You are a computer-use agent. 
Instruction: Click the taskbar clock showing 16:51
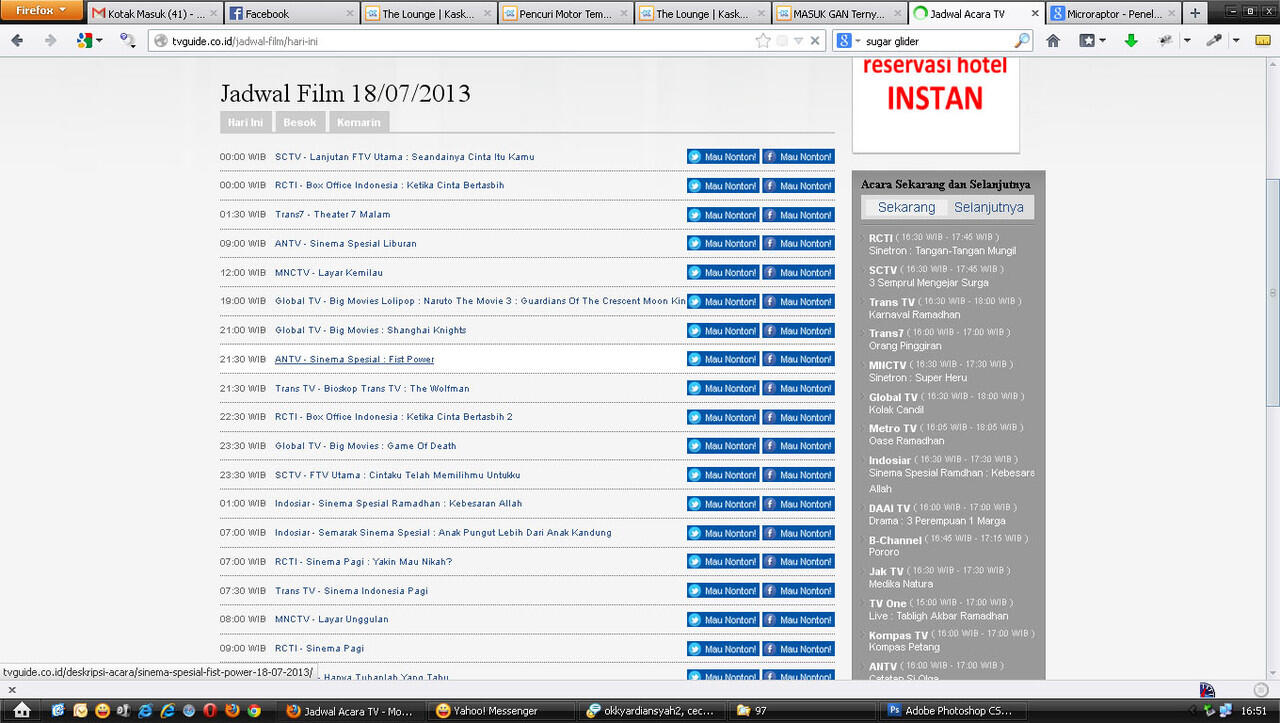pyautogui.click(x=1253, y=711)
